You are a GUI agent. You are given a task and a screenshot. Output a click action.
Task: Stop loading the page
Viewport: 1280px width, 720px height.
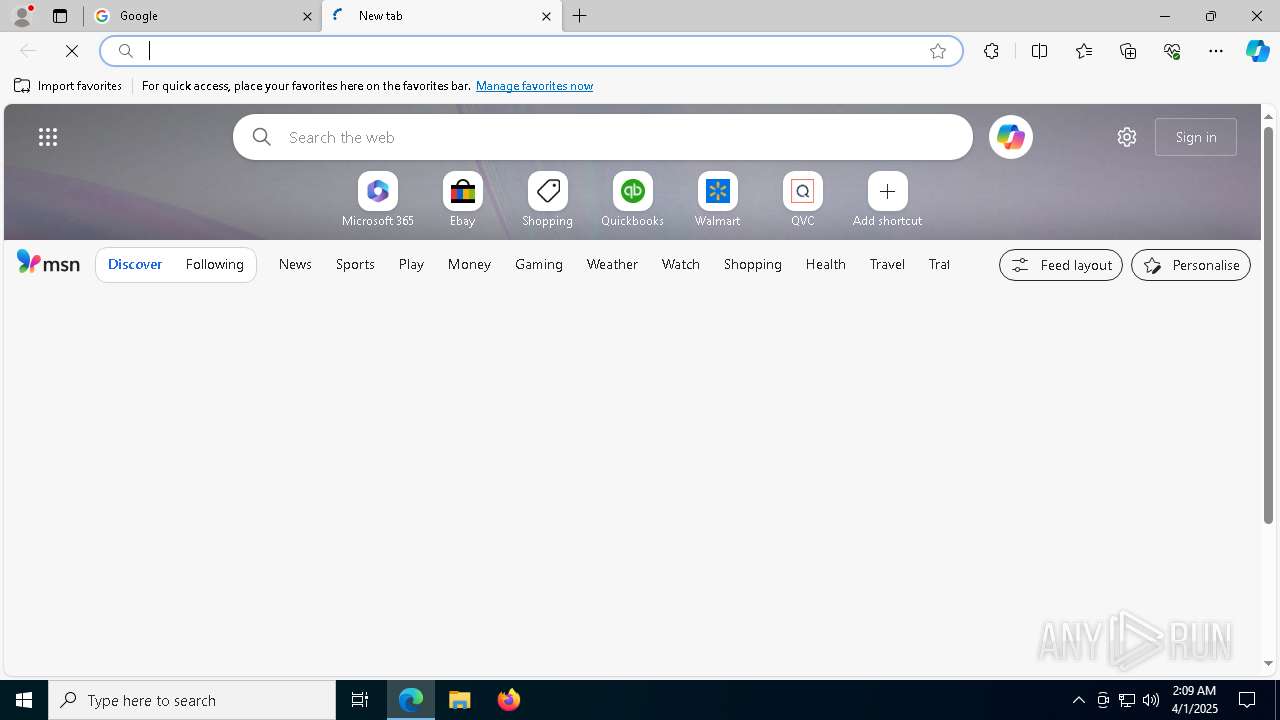tap(72, 51)
